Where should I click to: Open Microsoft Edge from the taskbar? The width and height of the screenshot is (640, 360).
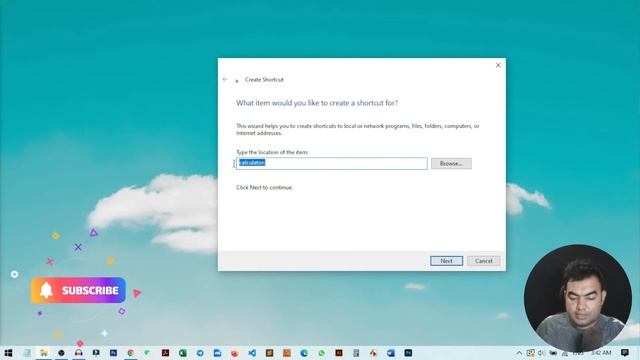pos(304,353)
